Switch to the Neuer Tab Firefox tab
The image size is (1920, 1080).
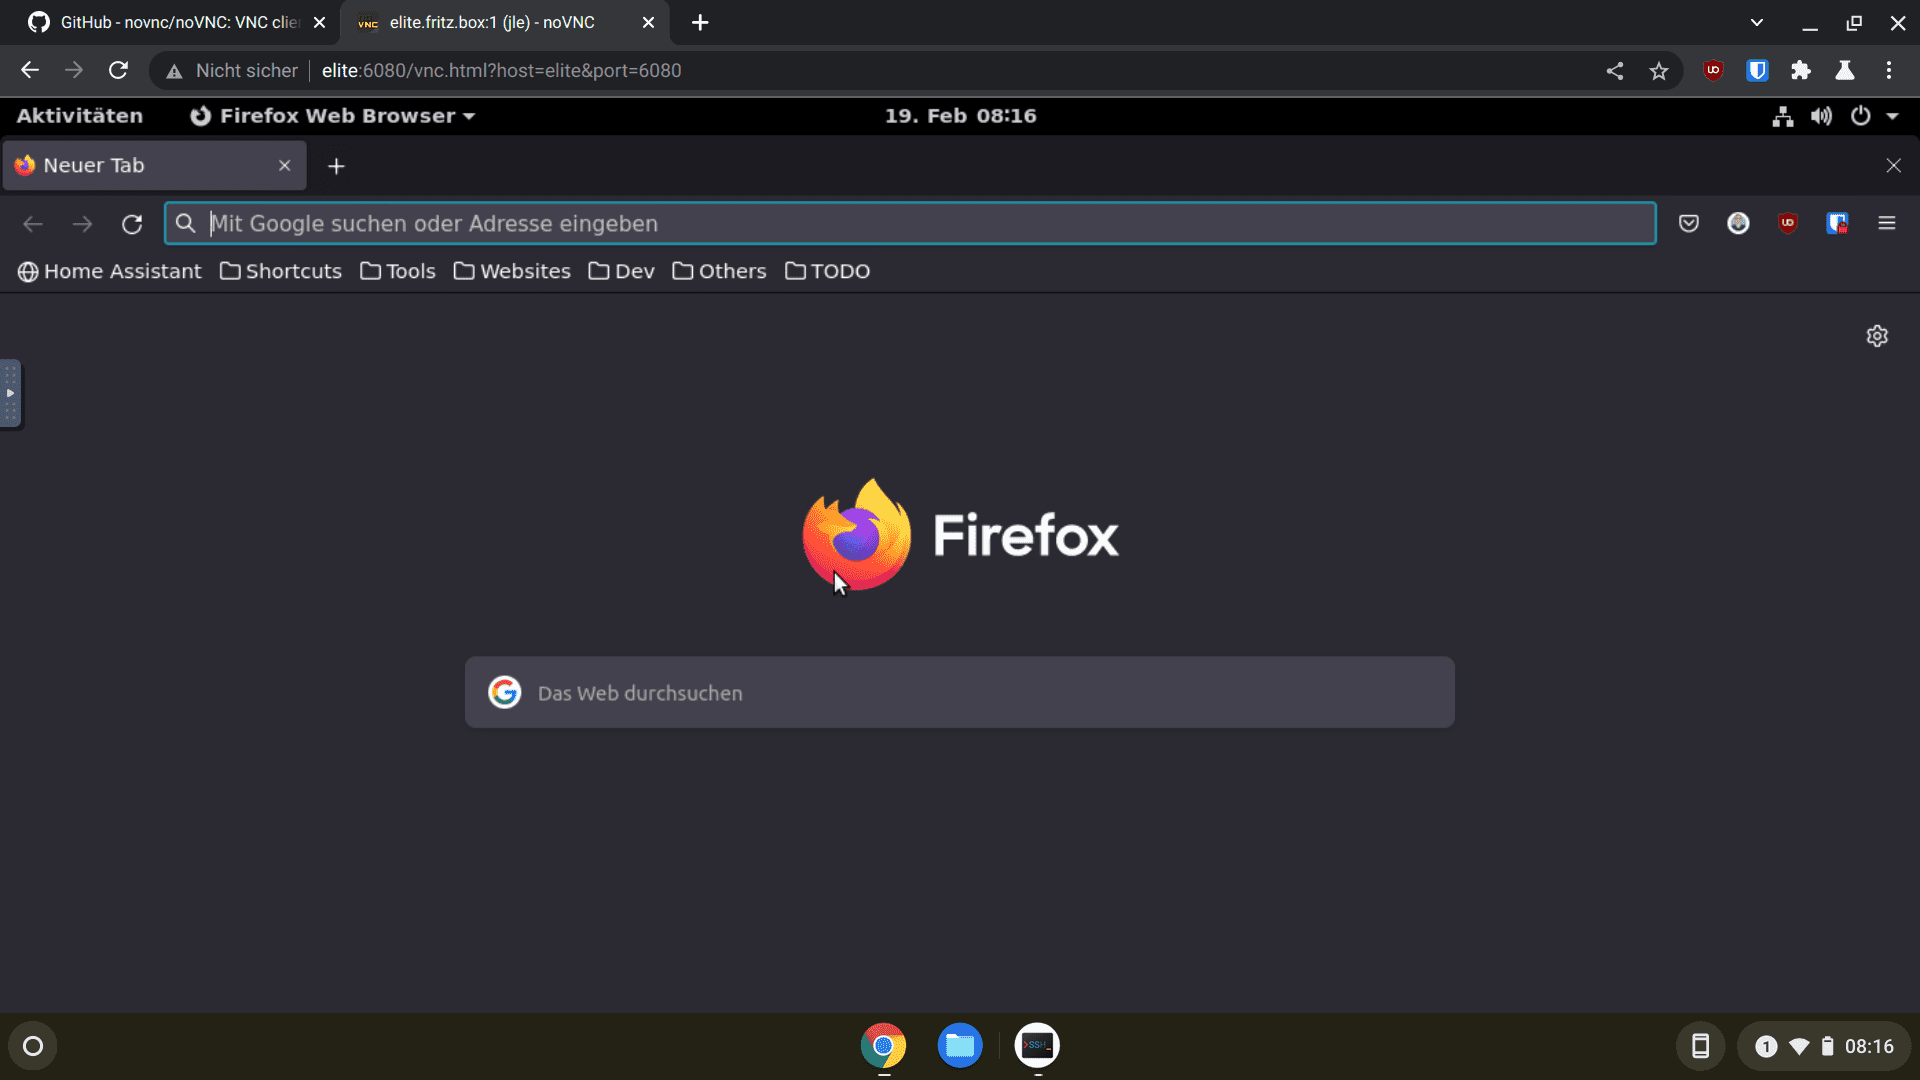155,165
